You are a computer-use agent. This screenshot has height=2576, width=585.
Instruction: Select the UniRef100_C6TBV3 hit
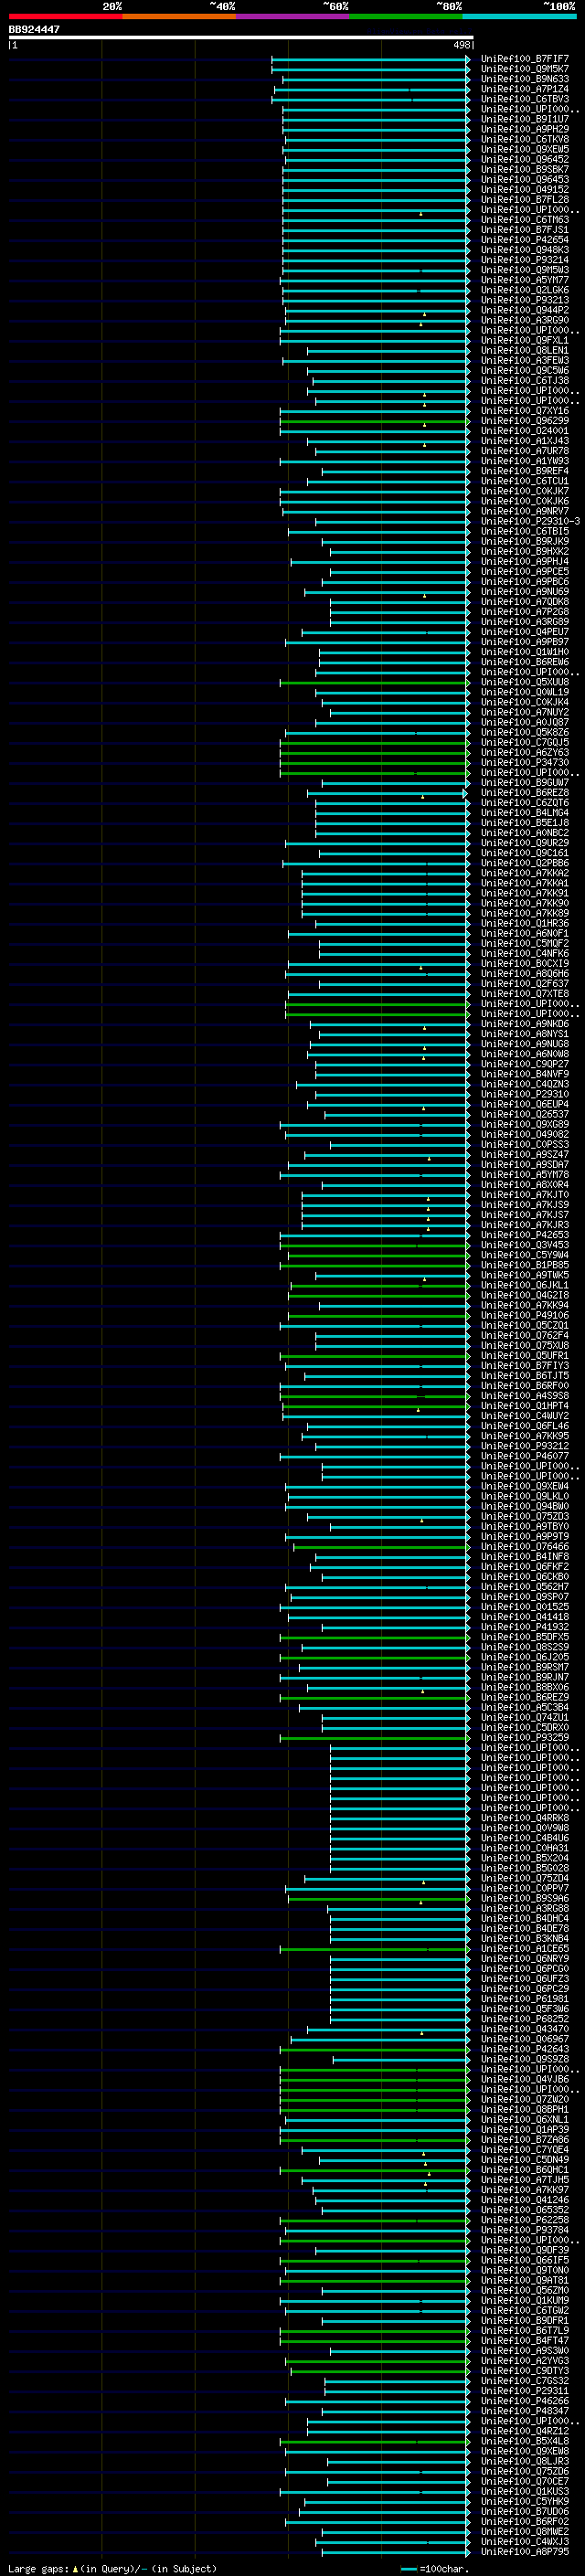coord(525,99)
